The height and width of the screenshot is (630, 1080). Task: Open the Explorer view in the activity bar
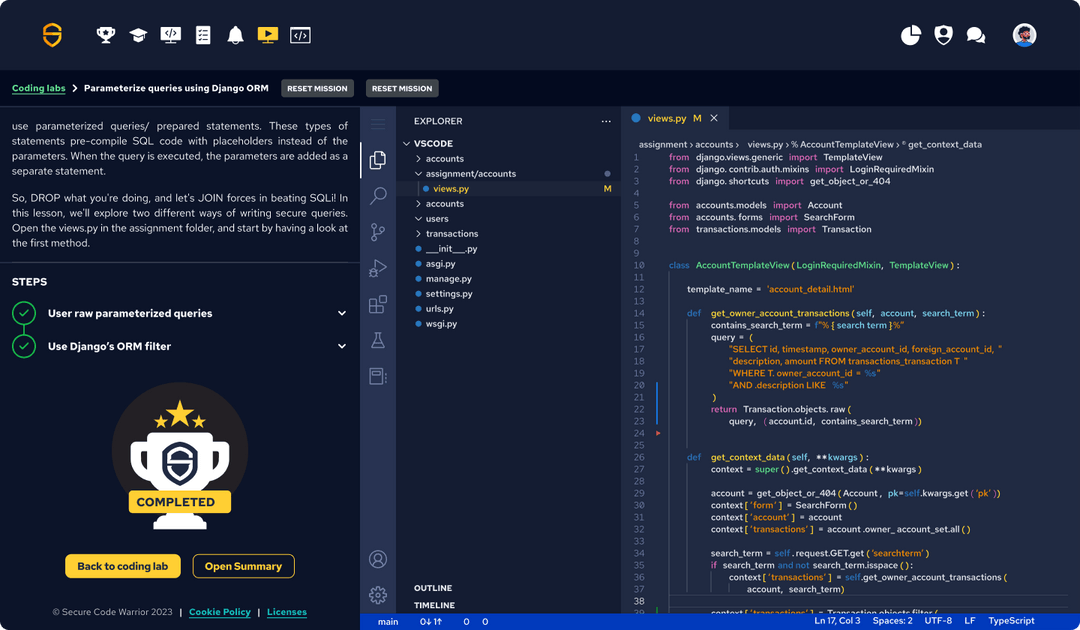(378, 159)
